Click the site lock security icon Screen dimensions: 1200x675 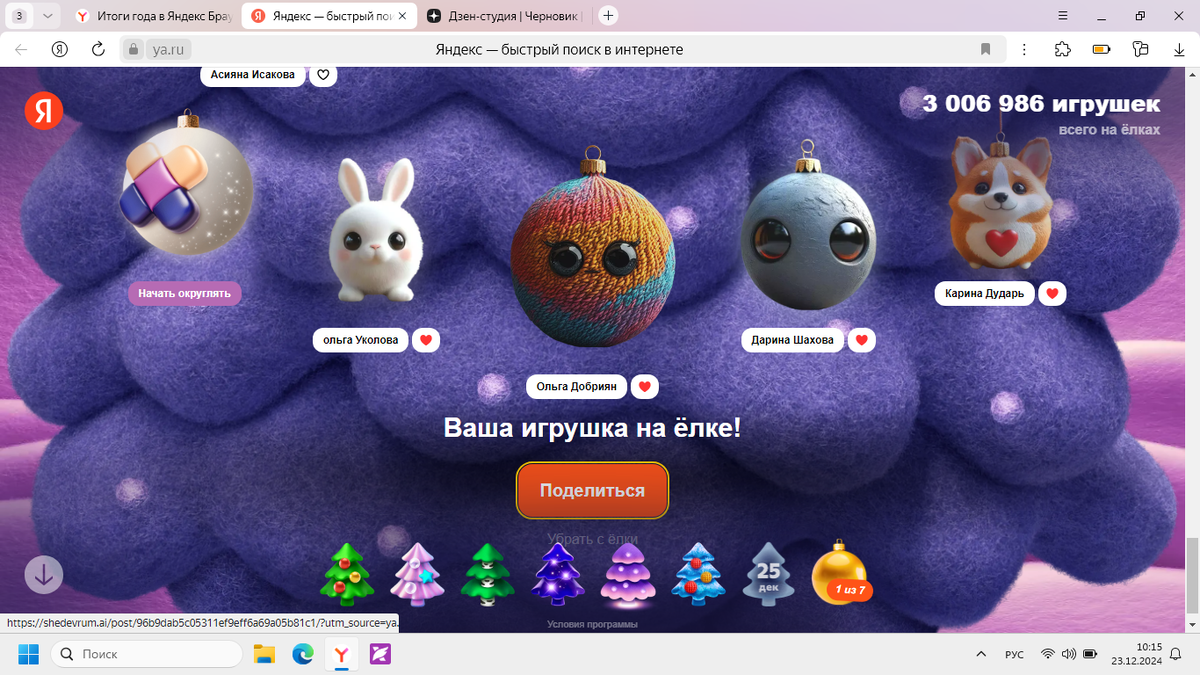click(x=133, y=49)
